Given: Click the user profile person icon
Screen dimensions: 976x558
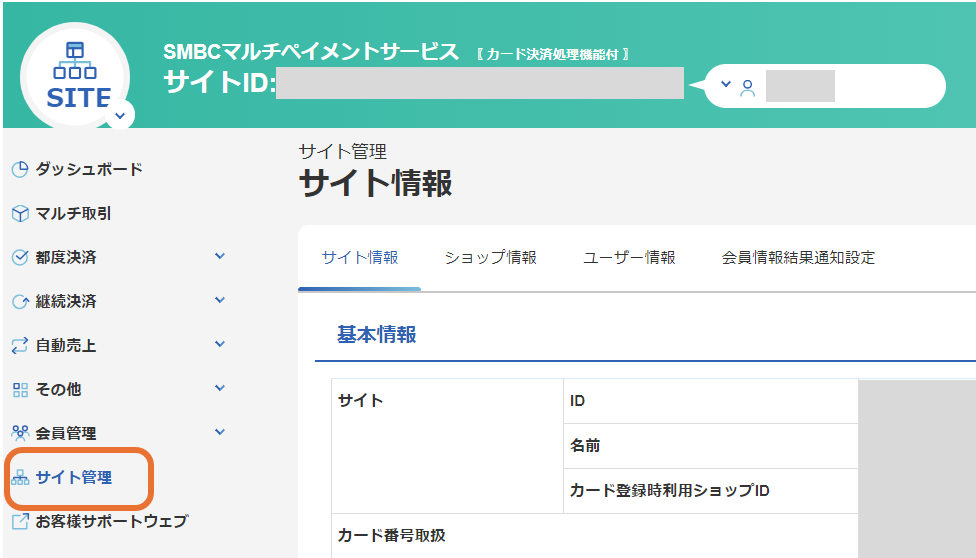Looking at the screenshot, I should (x=748, y=88).
